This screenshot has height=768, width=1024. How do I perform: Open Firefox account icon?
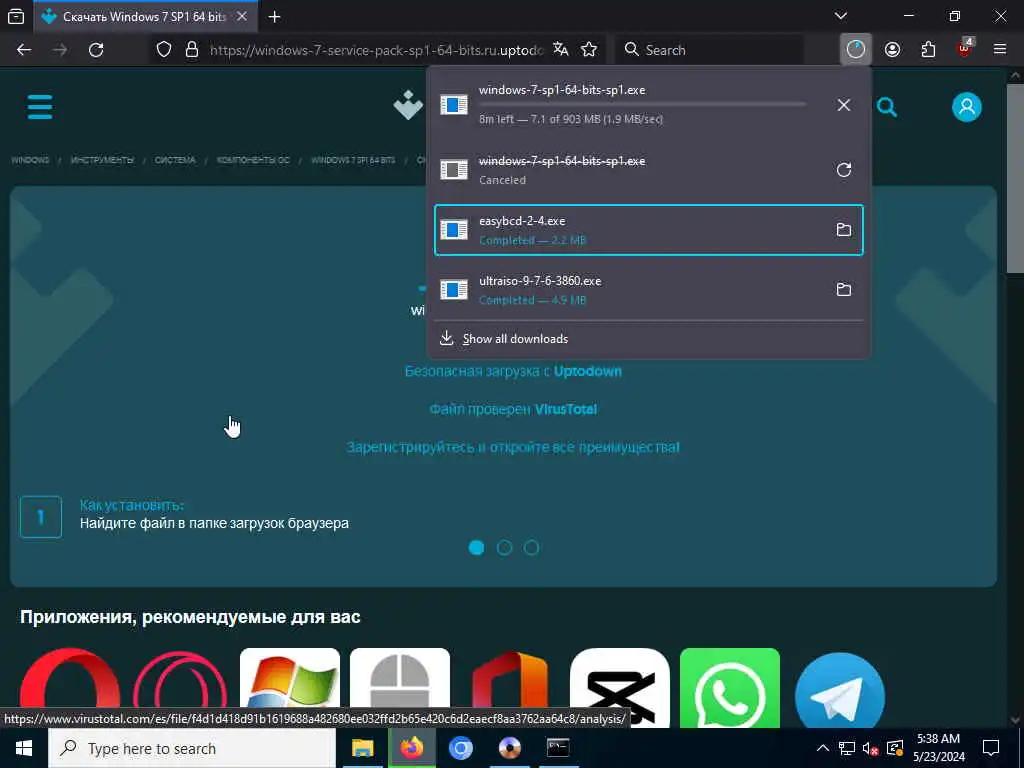coord(892,50)
